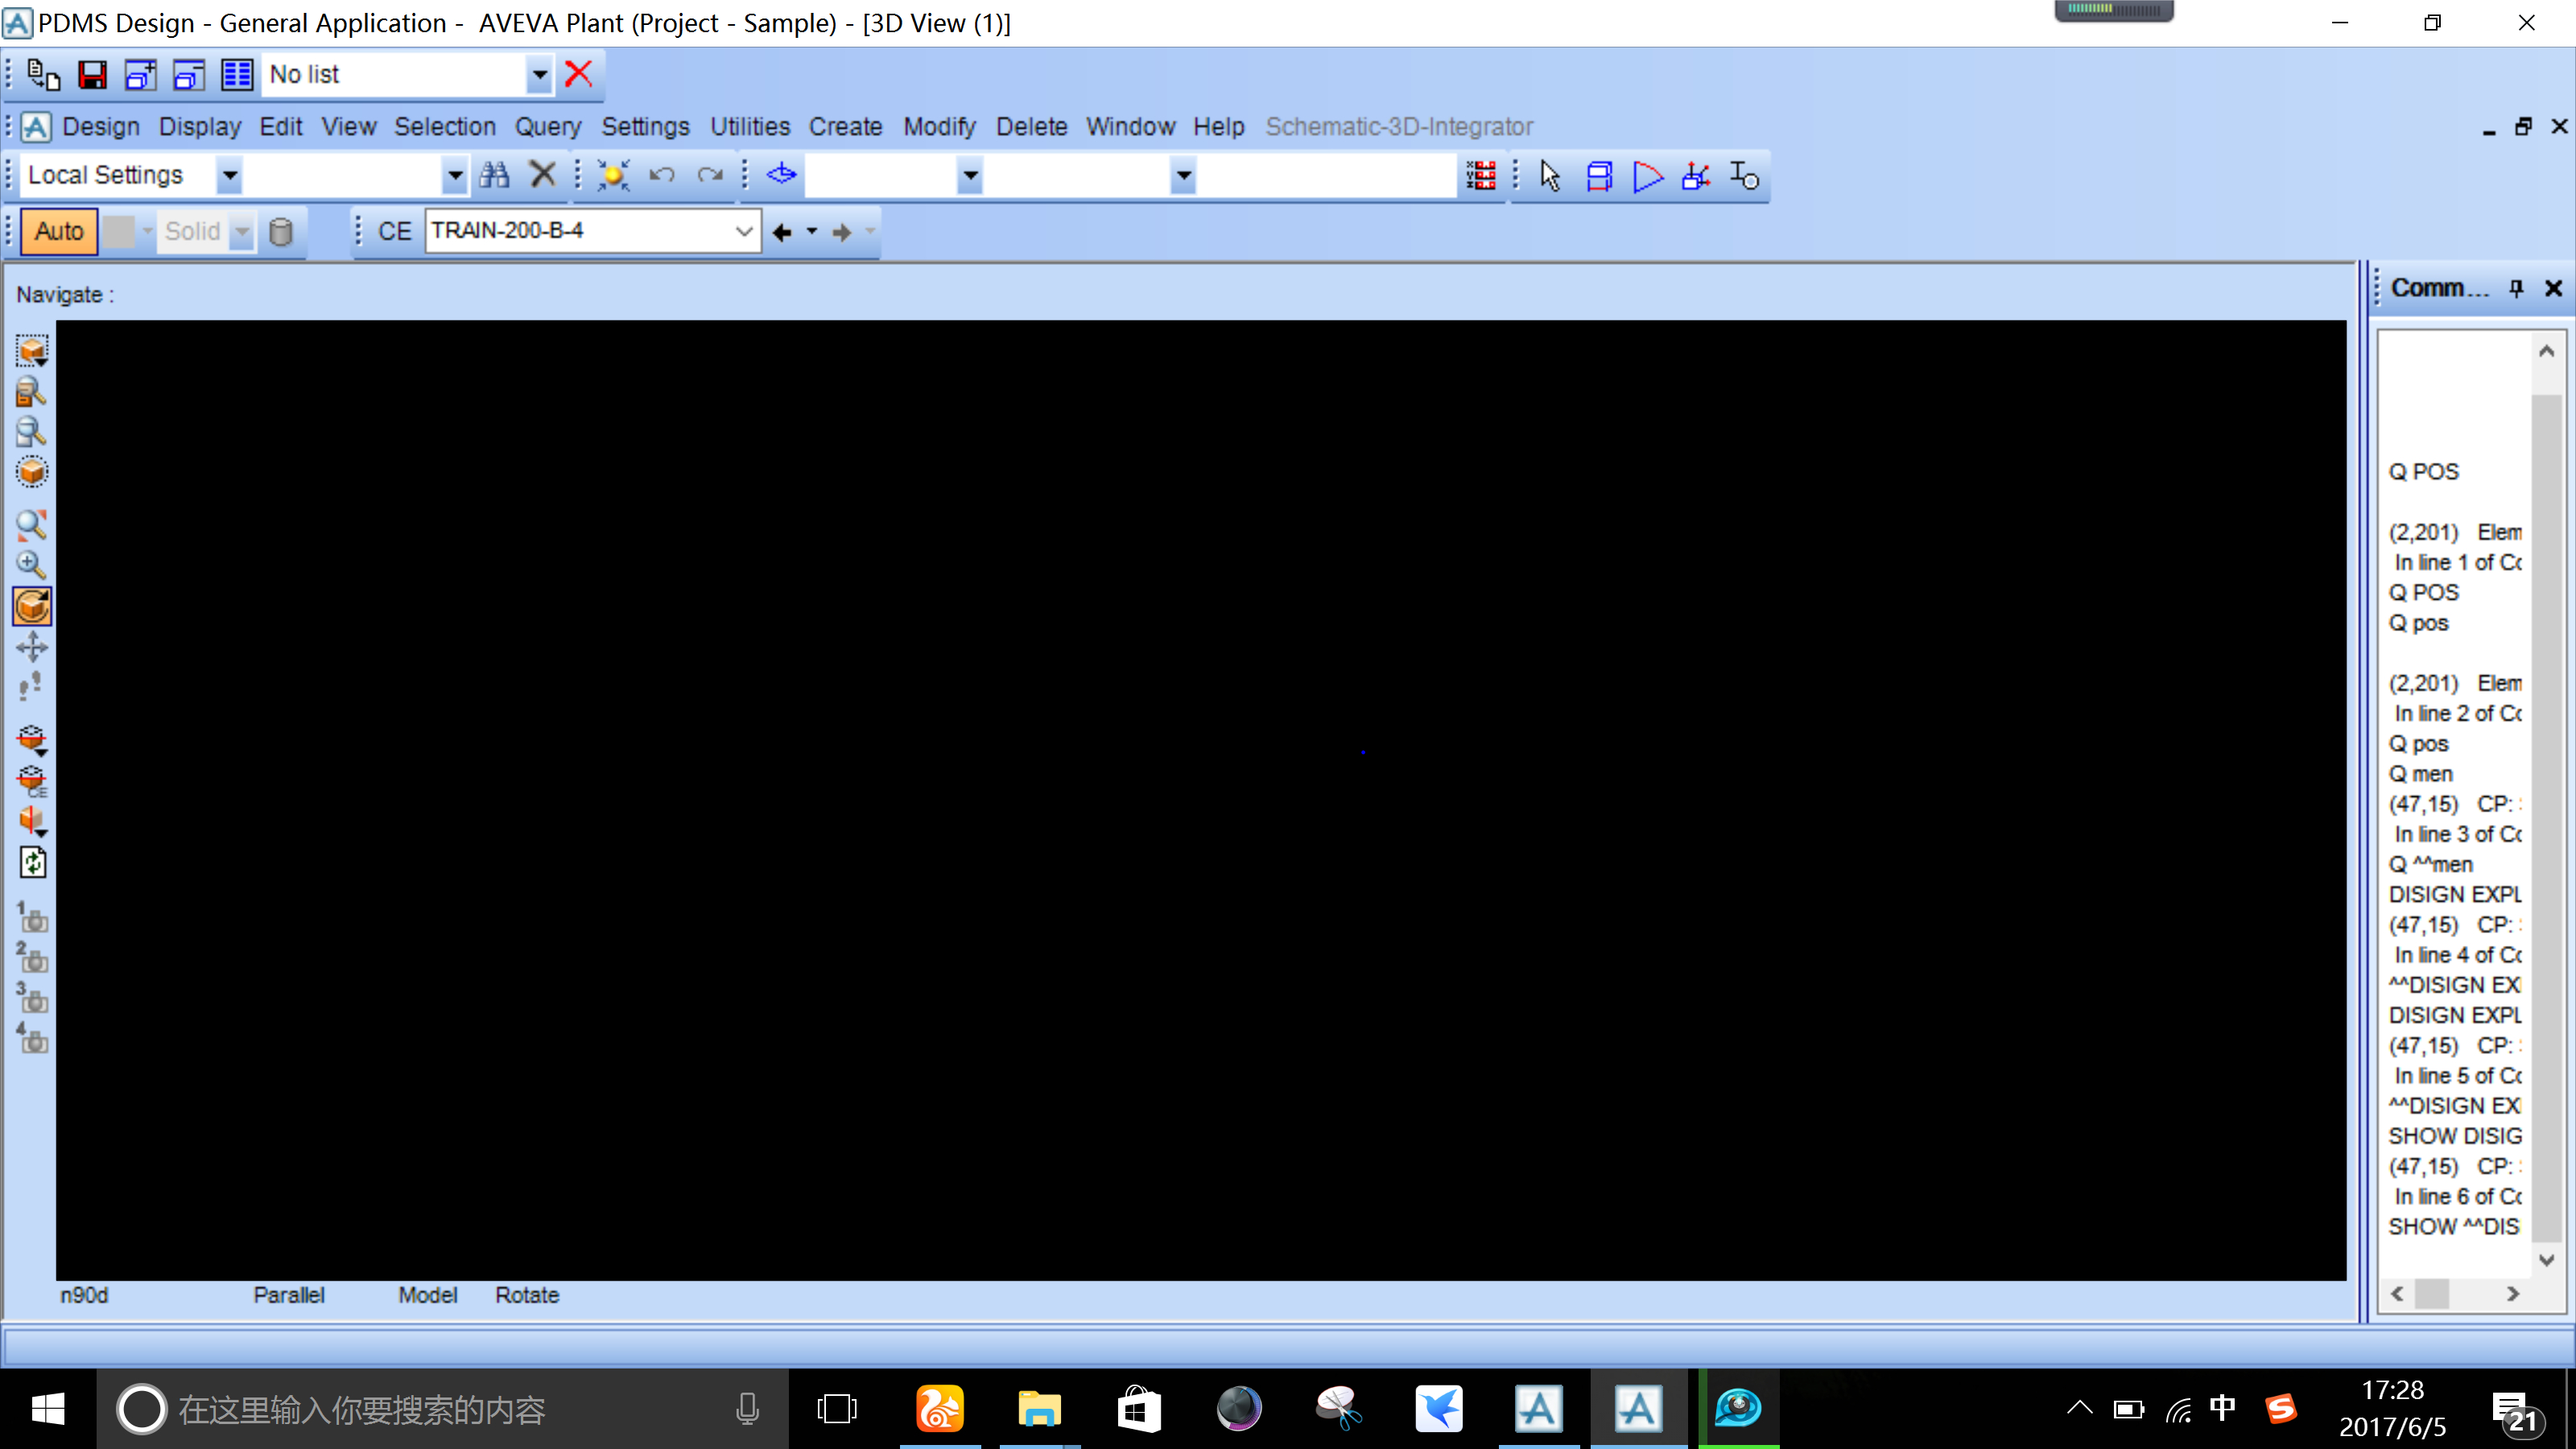Screen dimensions: 2576x1449
Task: Open the Utilities menu
Action: click(x=749, y=127)
